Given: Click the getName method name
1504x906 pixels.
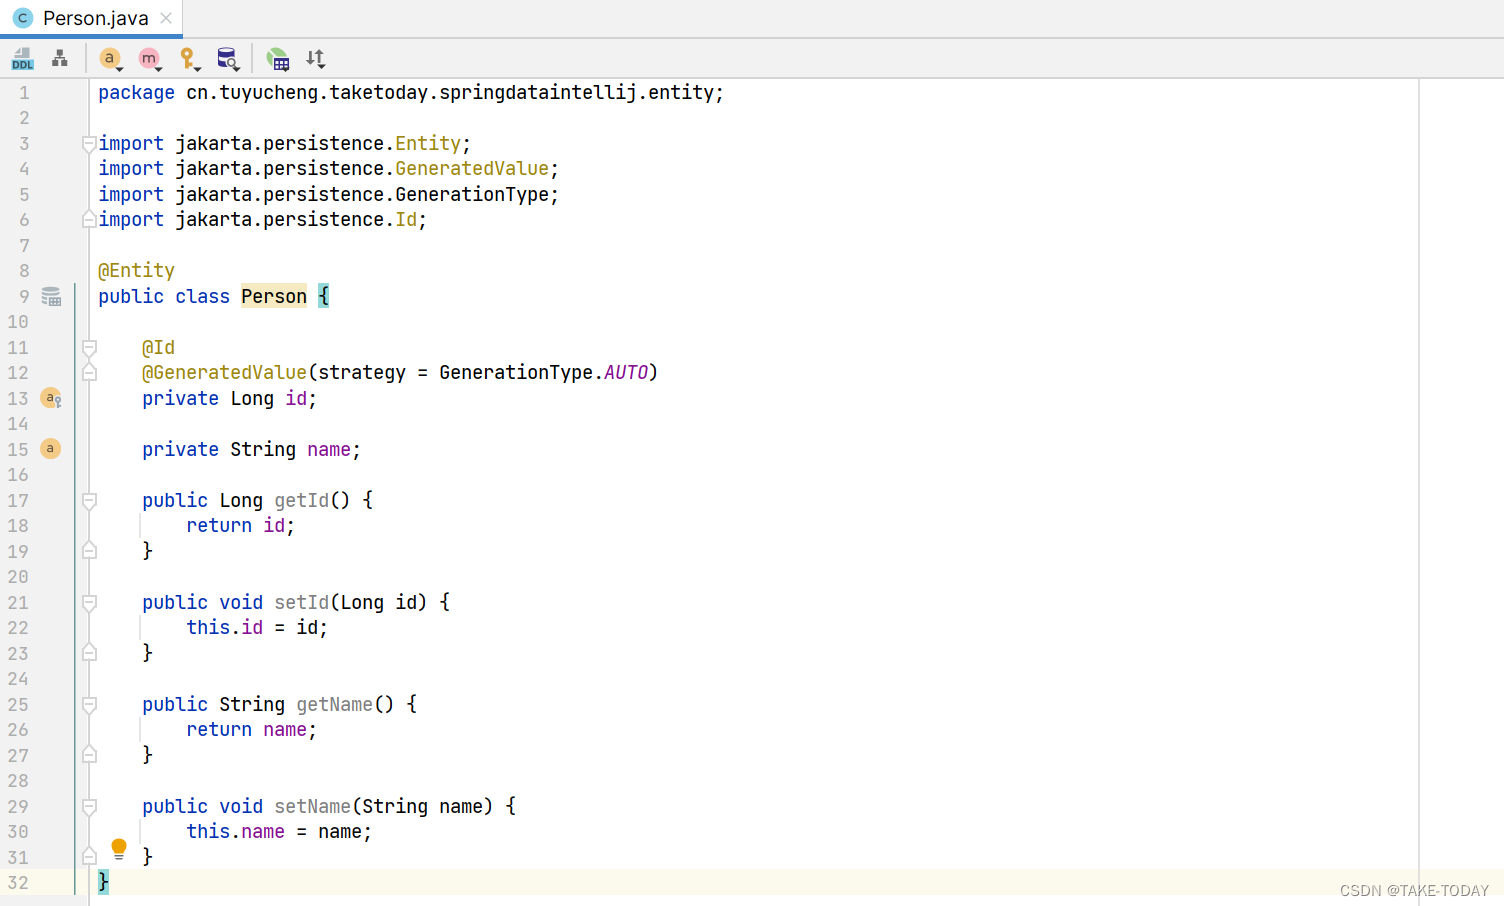Looking at the screenshot, I should click(x=335, y=704).
